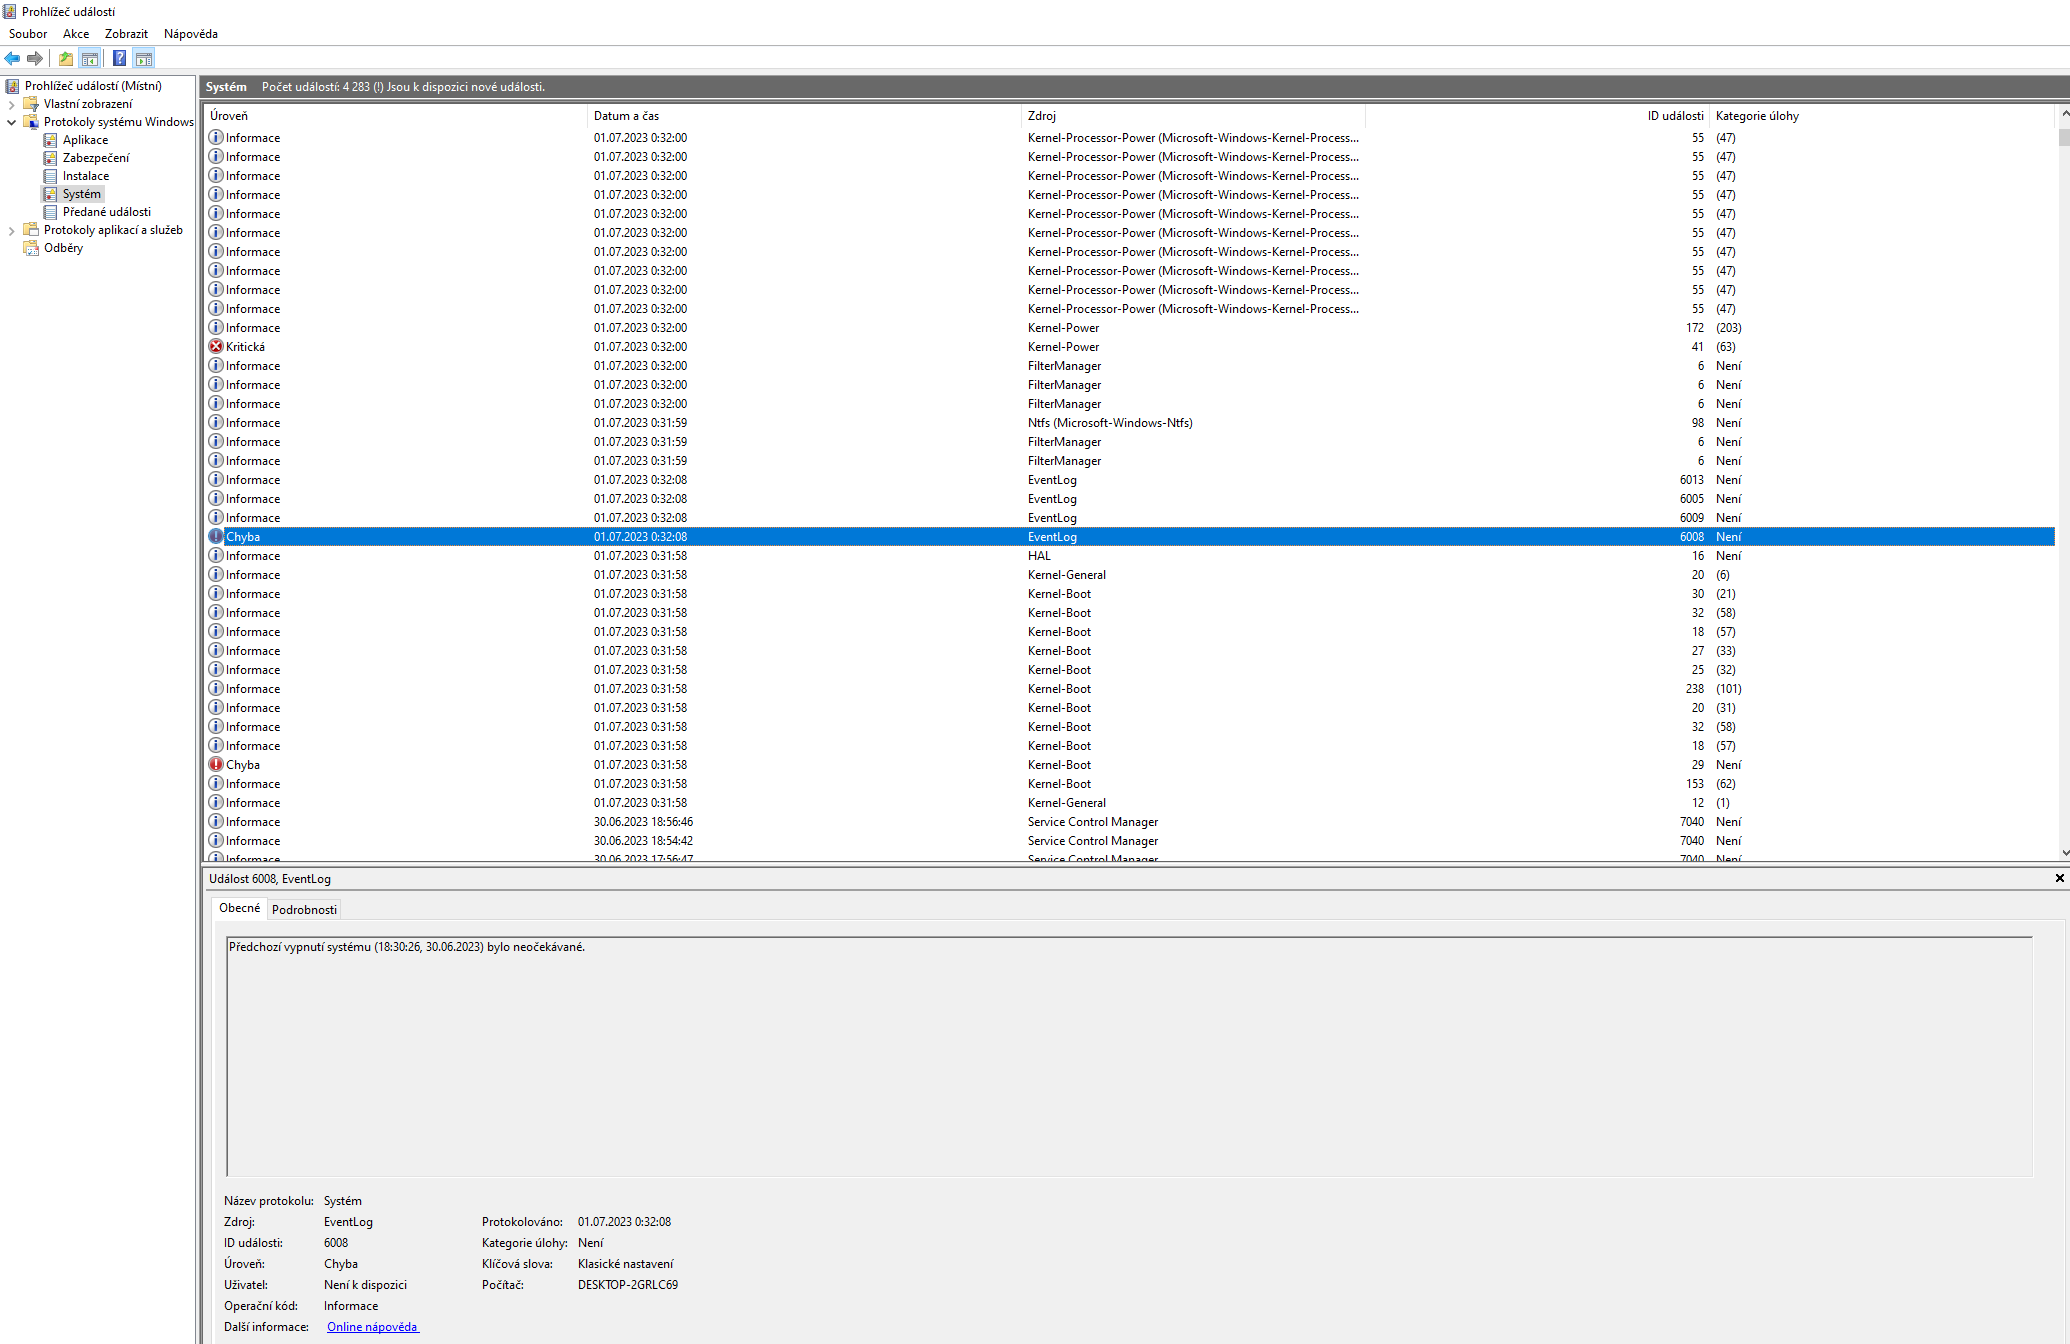Toggle the show/hide action pane toolbar icon
This screenshot has height=1344, width=2070.
pos(144,59)
